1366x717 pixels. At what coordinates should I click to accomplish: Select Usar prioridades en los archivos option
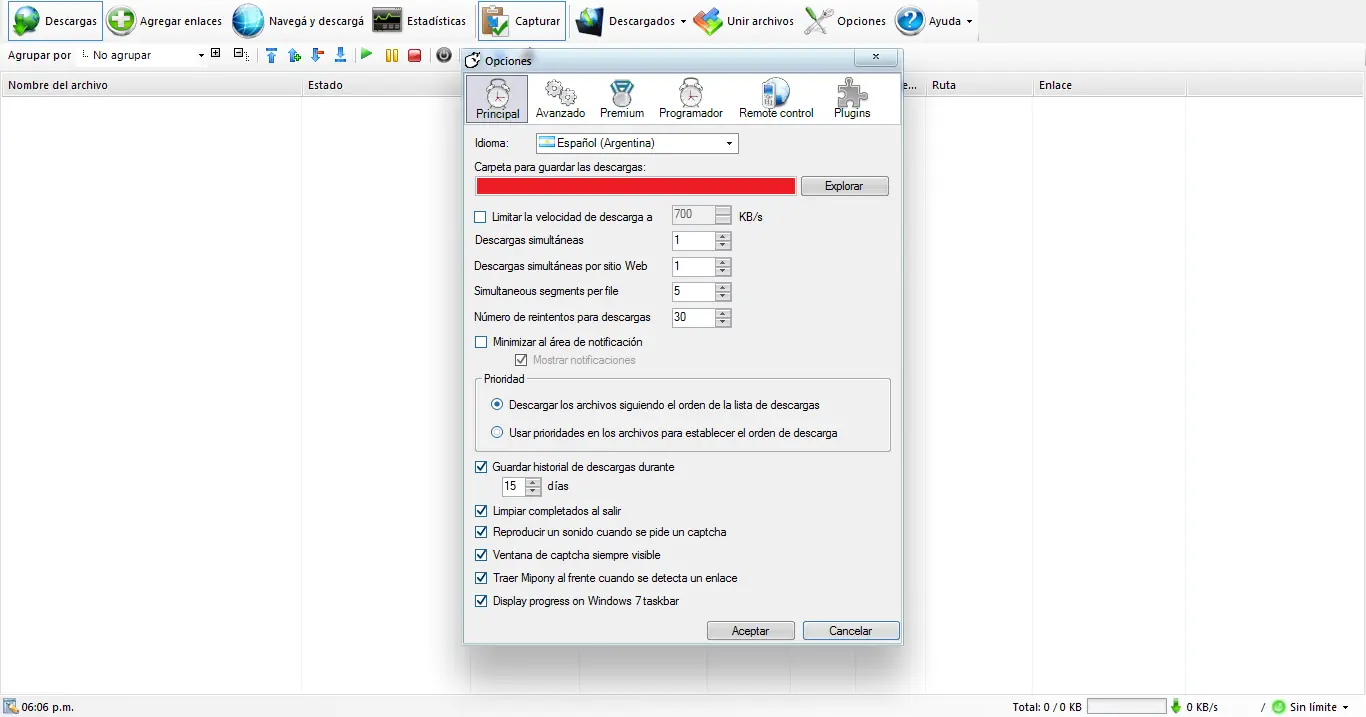(497, 433)
